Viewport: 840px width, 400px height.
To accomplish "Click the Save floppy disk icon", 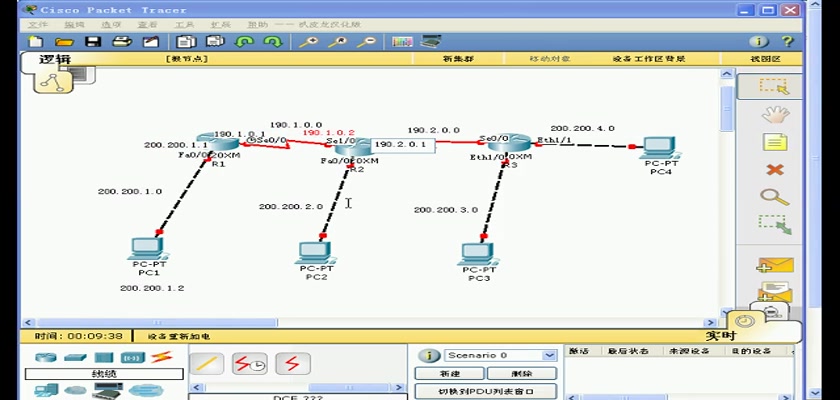I will 92,42.
